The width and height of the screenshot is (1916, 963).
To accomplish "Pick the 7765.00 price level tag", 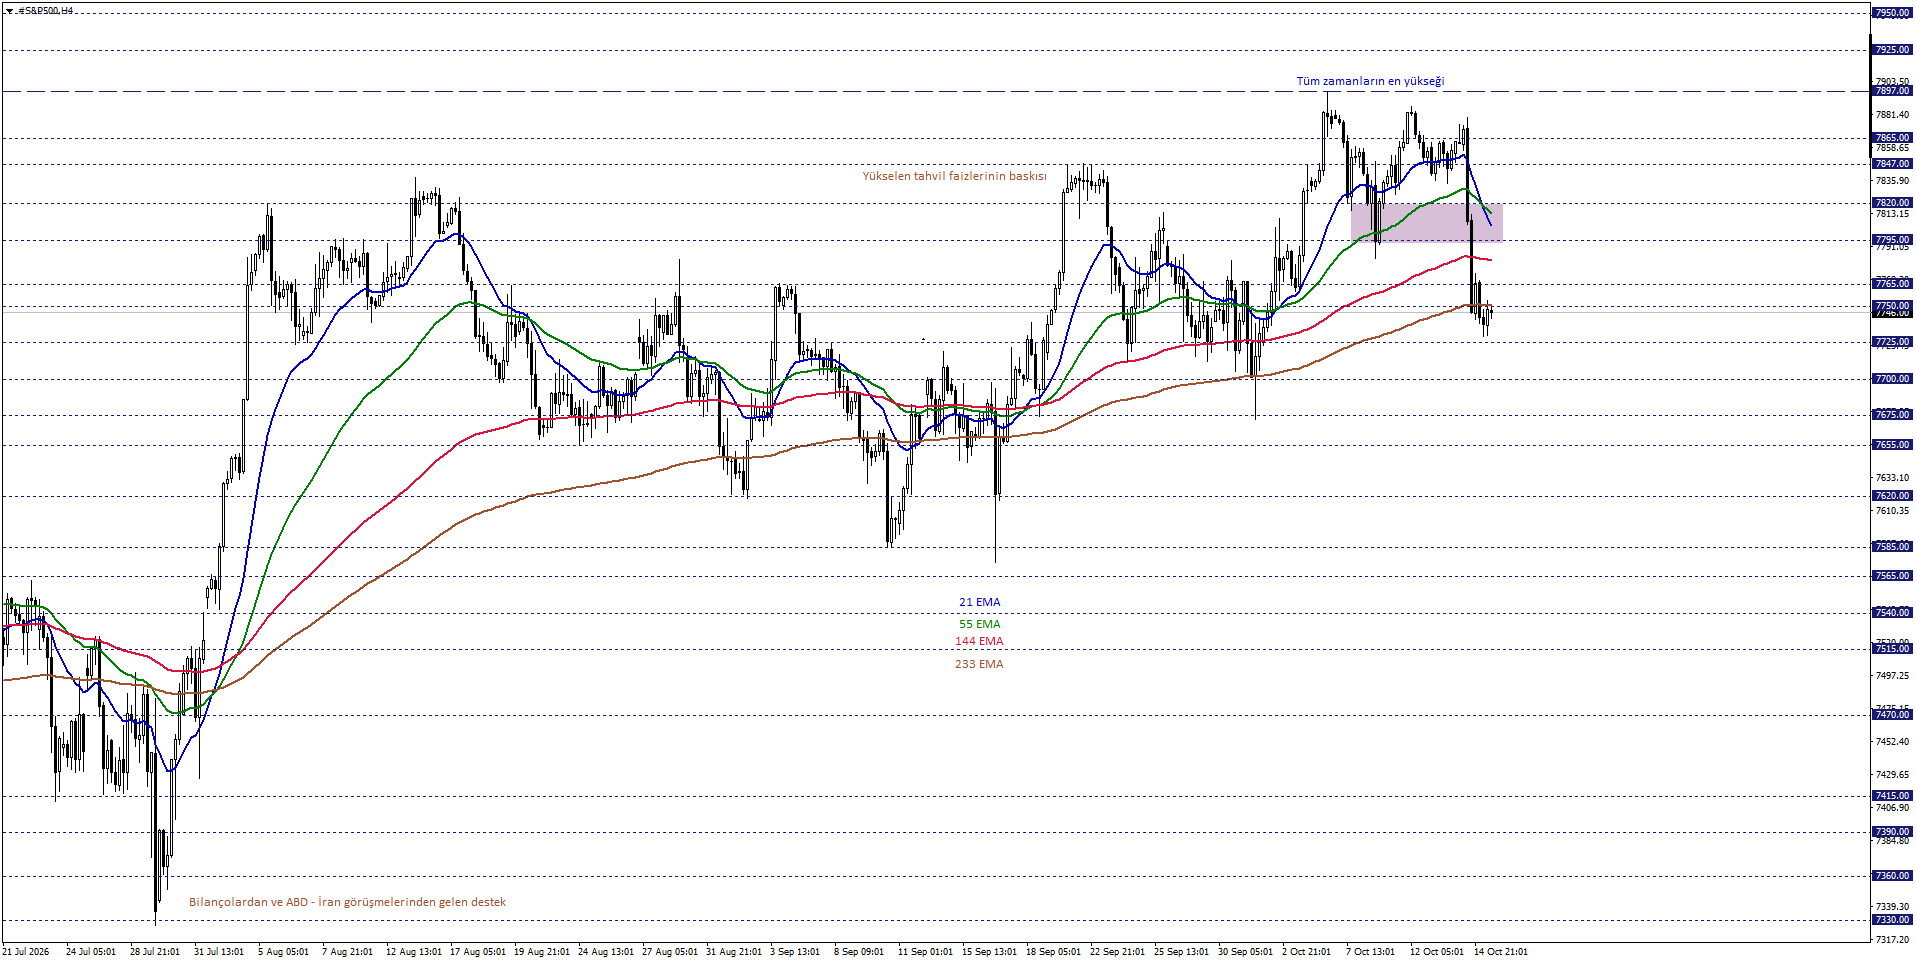I will pos(1892,284).
